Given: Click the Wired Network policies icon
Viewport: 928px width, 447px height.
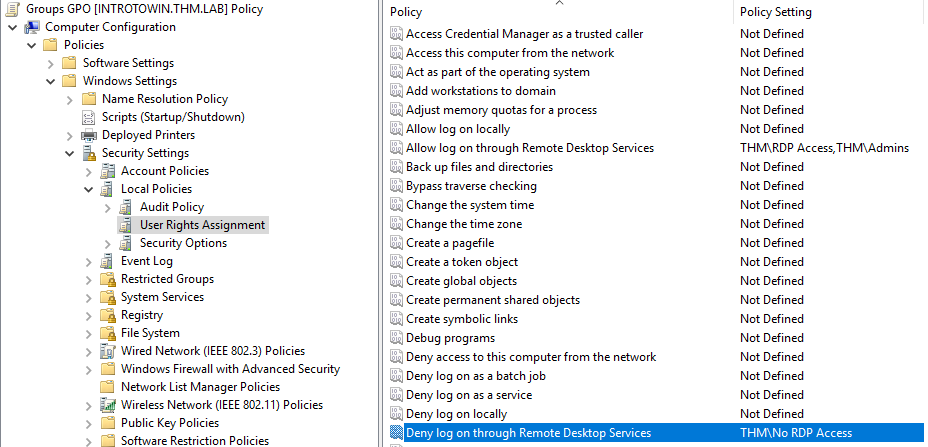Looking at the screenshot, I should pos(108,351).
